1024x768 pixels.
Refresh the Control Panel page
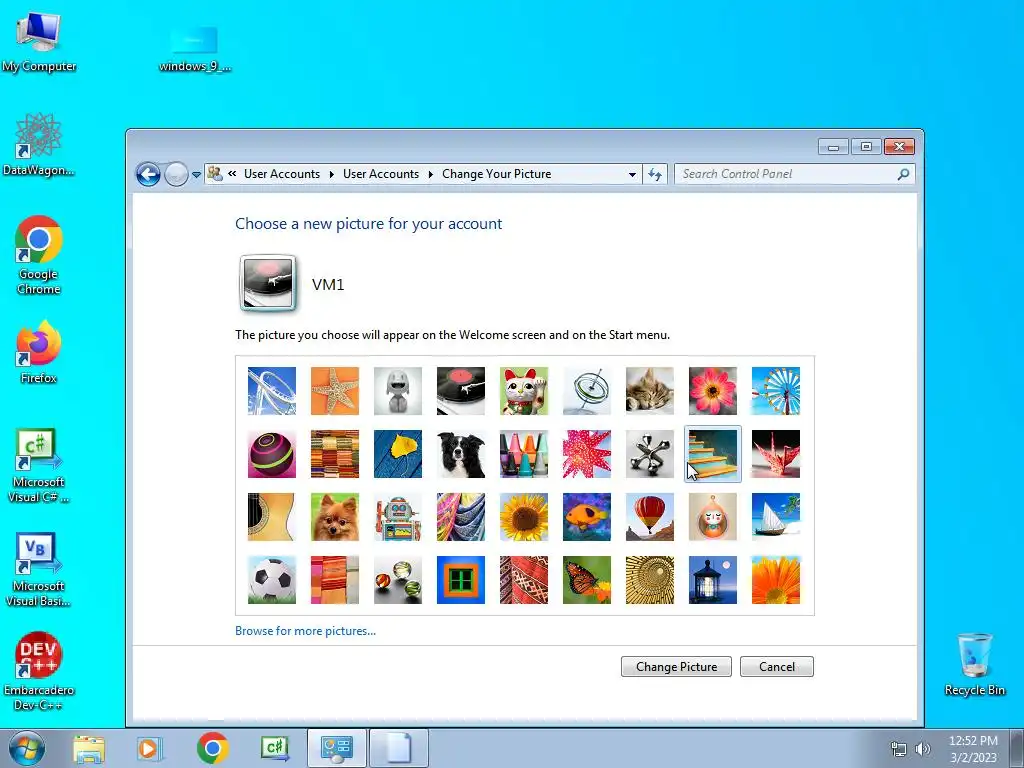655,174
